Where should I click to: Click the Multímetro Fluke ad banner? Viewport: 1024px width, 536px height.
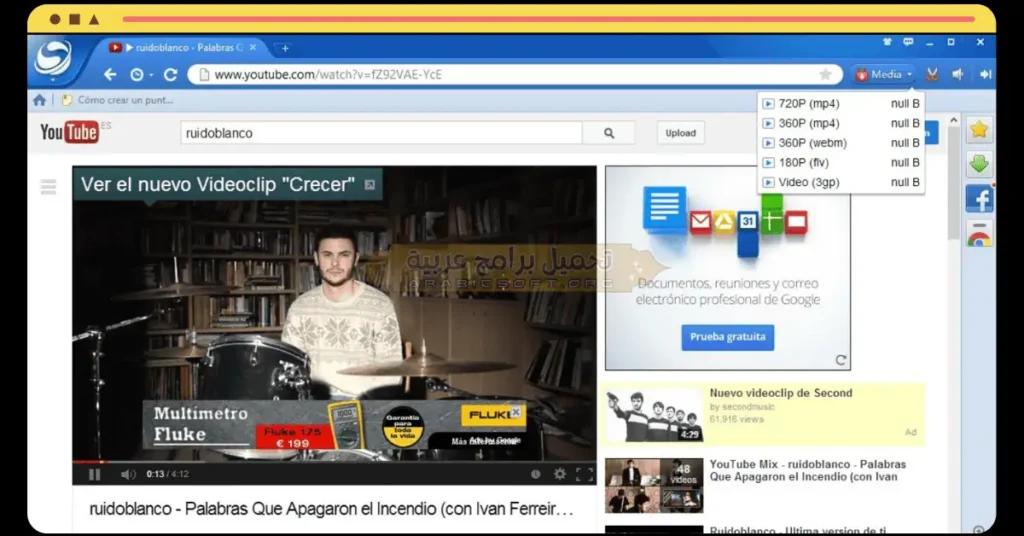(334, 425)
